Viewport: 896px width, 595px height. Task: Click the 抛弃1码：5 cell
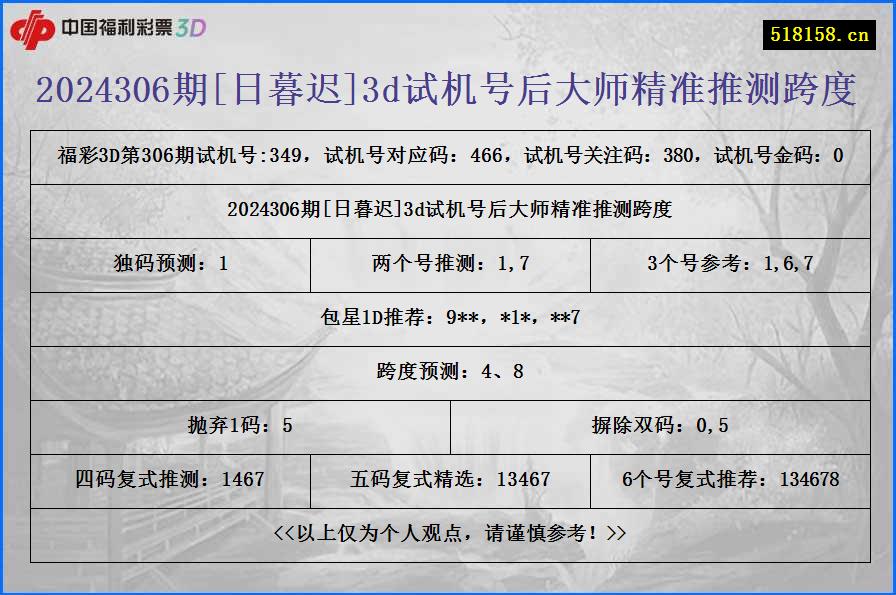click(x=240, y=424)
